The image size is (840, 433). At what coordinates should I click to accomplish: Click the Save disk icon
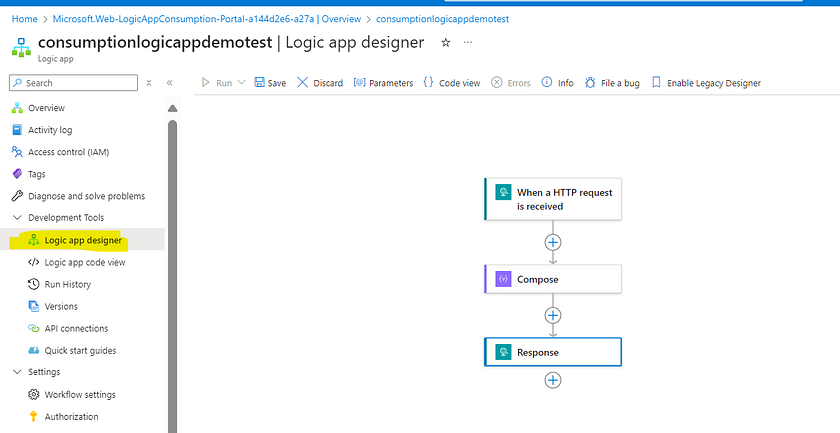click(259, 83)
